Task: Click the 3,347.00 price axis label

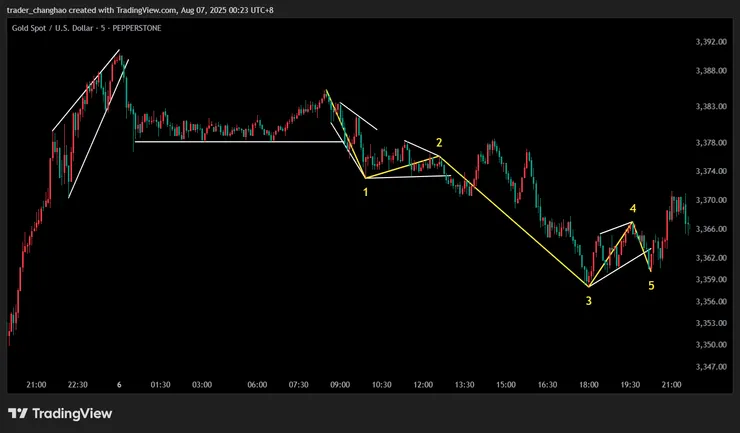Action: click(711, 366)
